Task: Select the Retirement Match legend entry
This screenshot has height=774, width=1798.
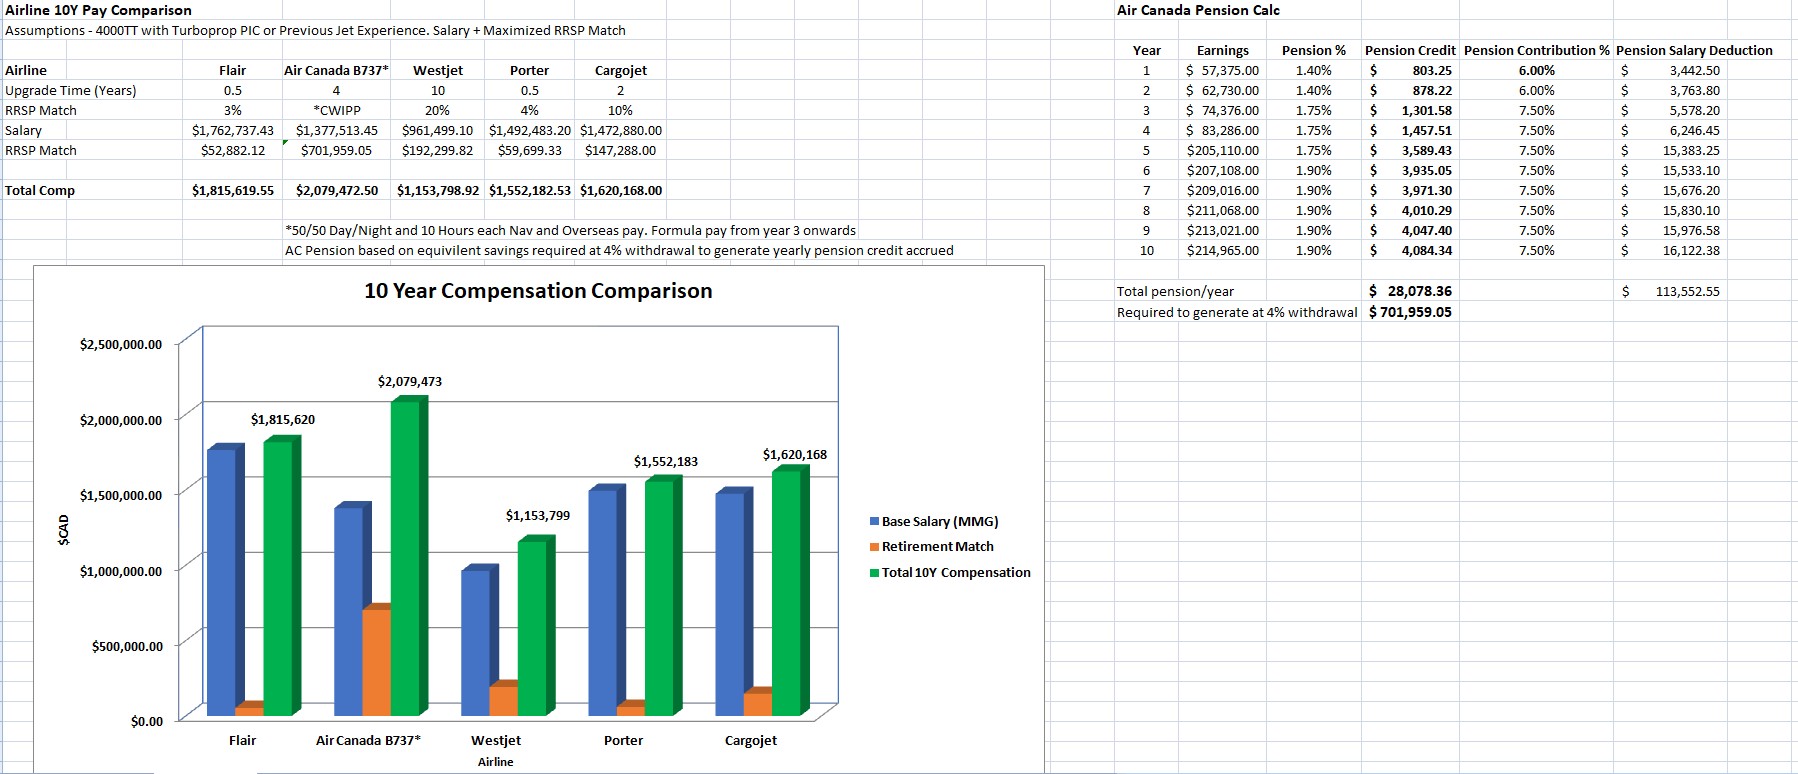Action: 931,546
